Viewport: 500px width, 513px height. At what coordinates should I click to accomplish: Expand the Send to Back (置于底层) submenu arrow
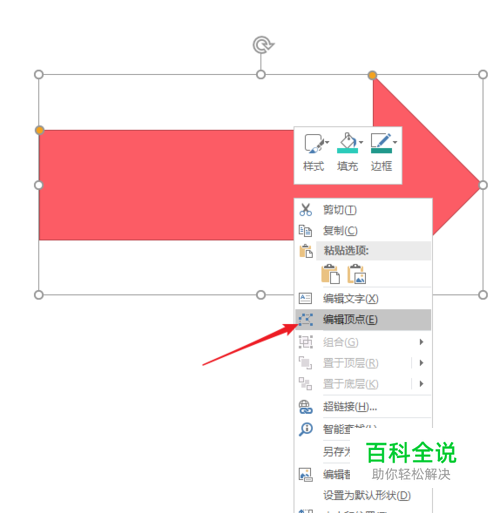tap(421, 384)
